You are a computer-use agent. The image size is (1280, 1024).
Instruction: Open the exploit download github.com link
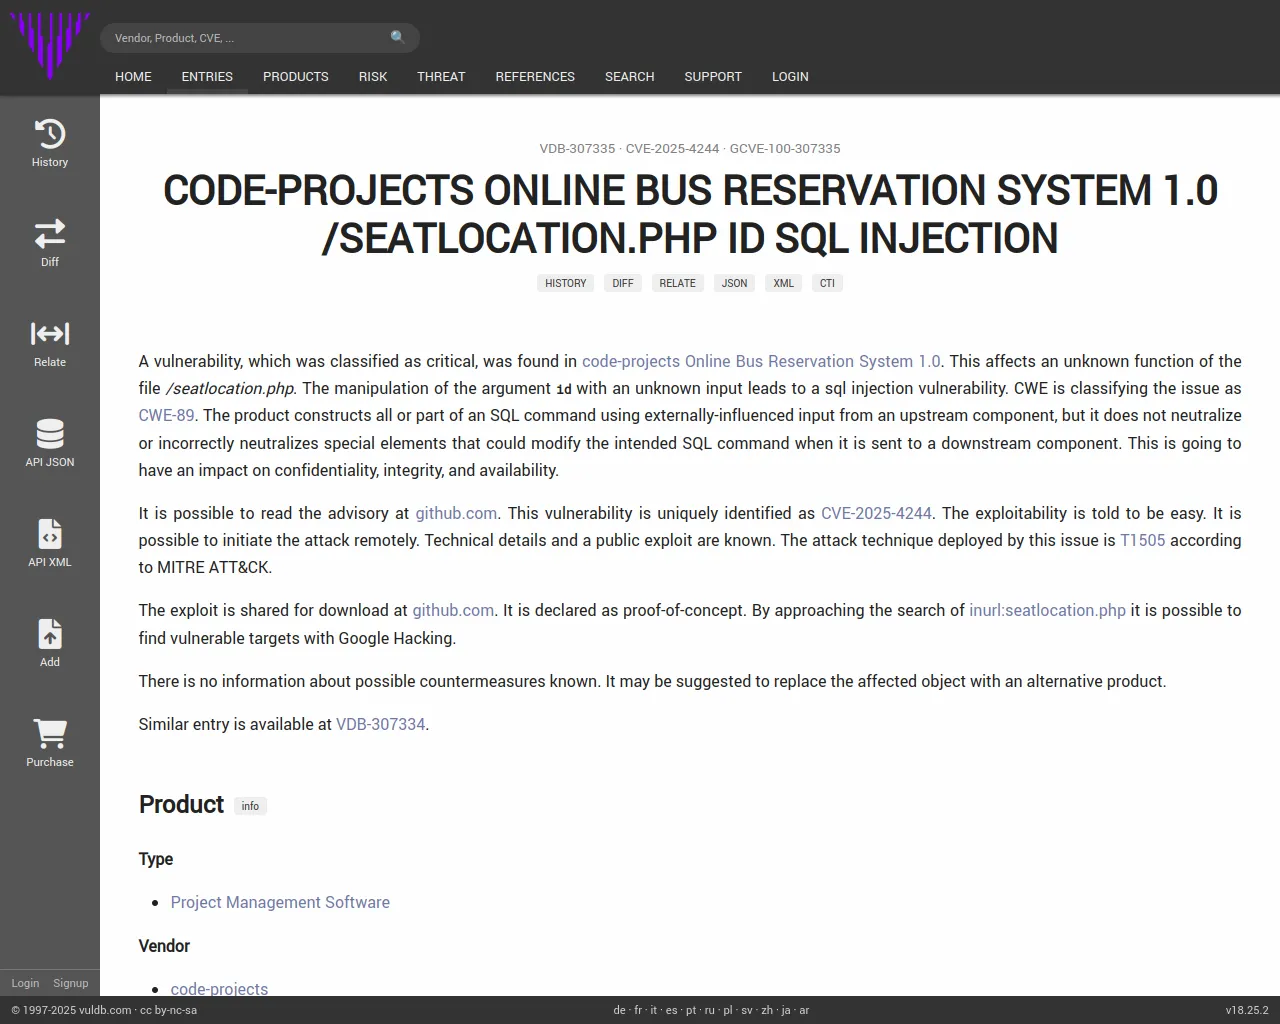(453, 610)
